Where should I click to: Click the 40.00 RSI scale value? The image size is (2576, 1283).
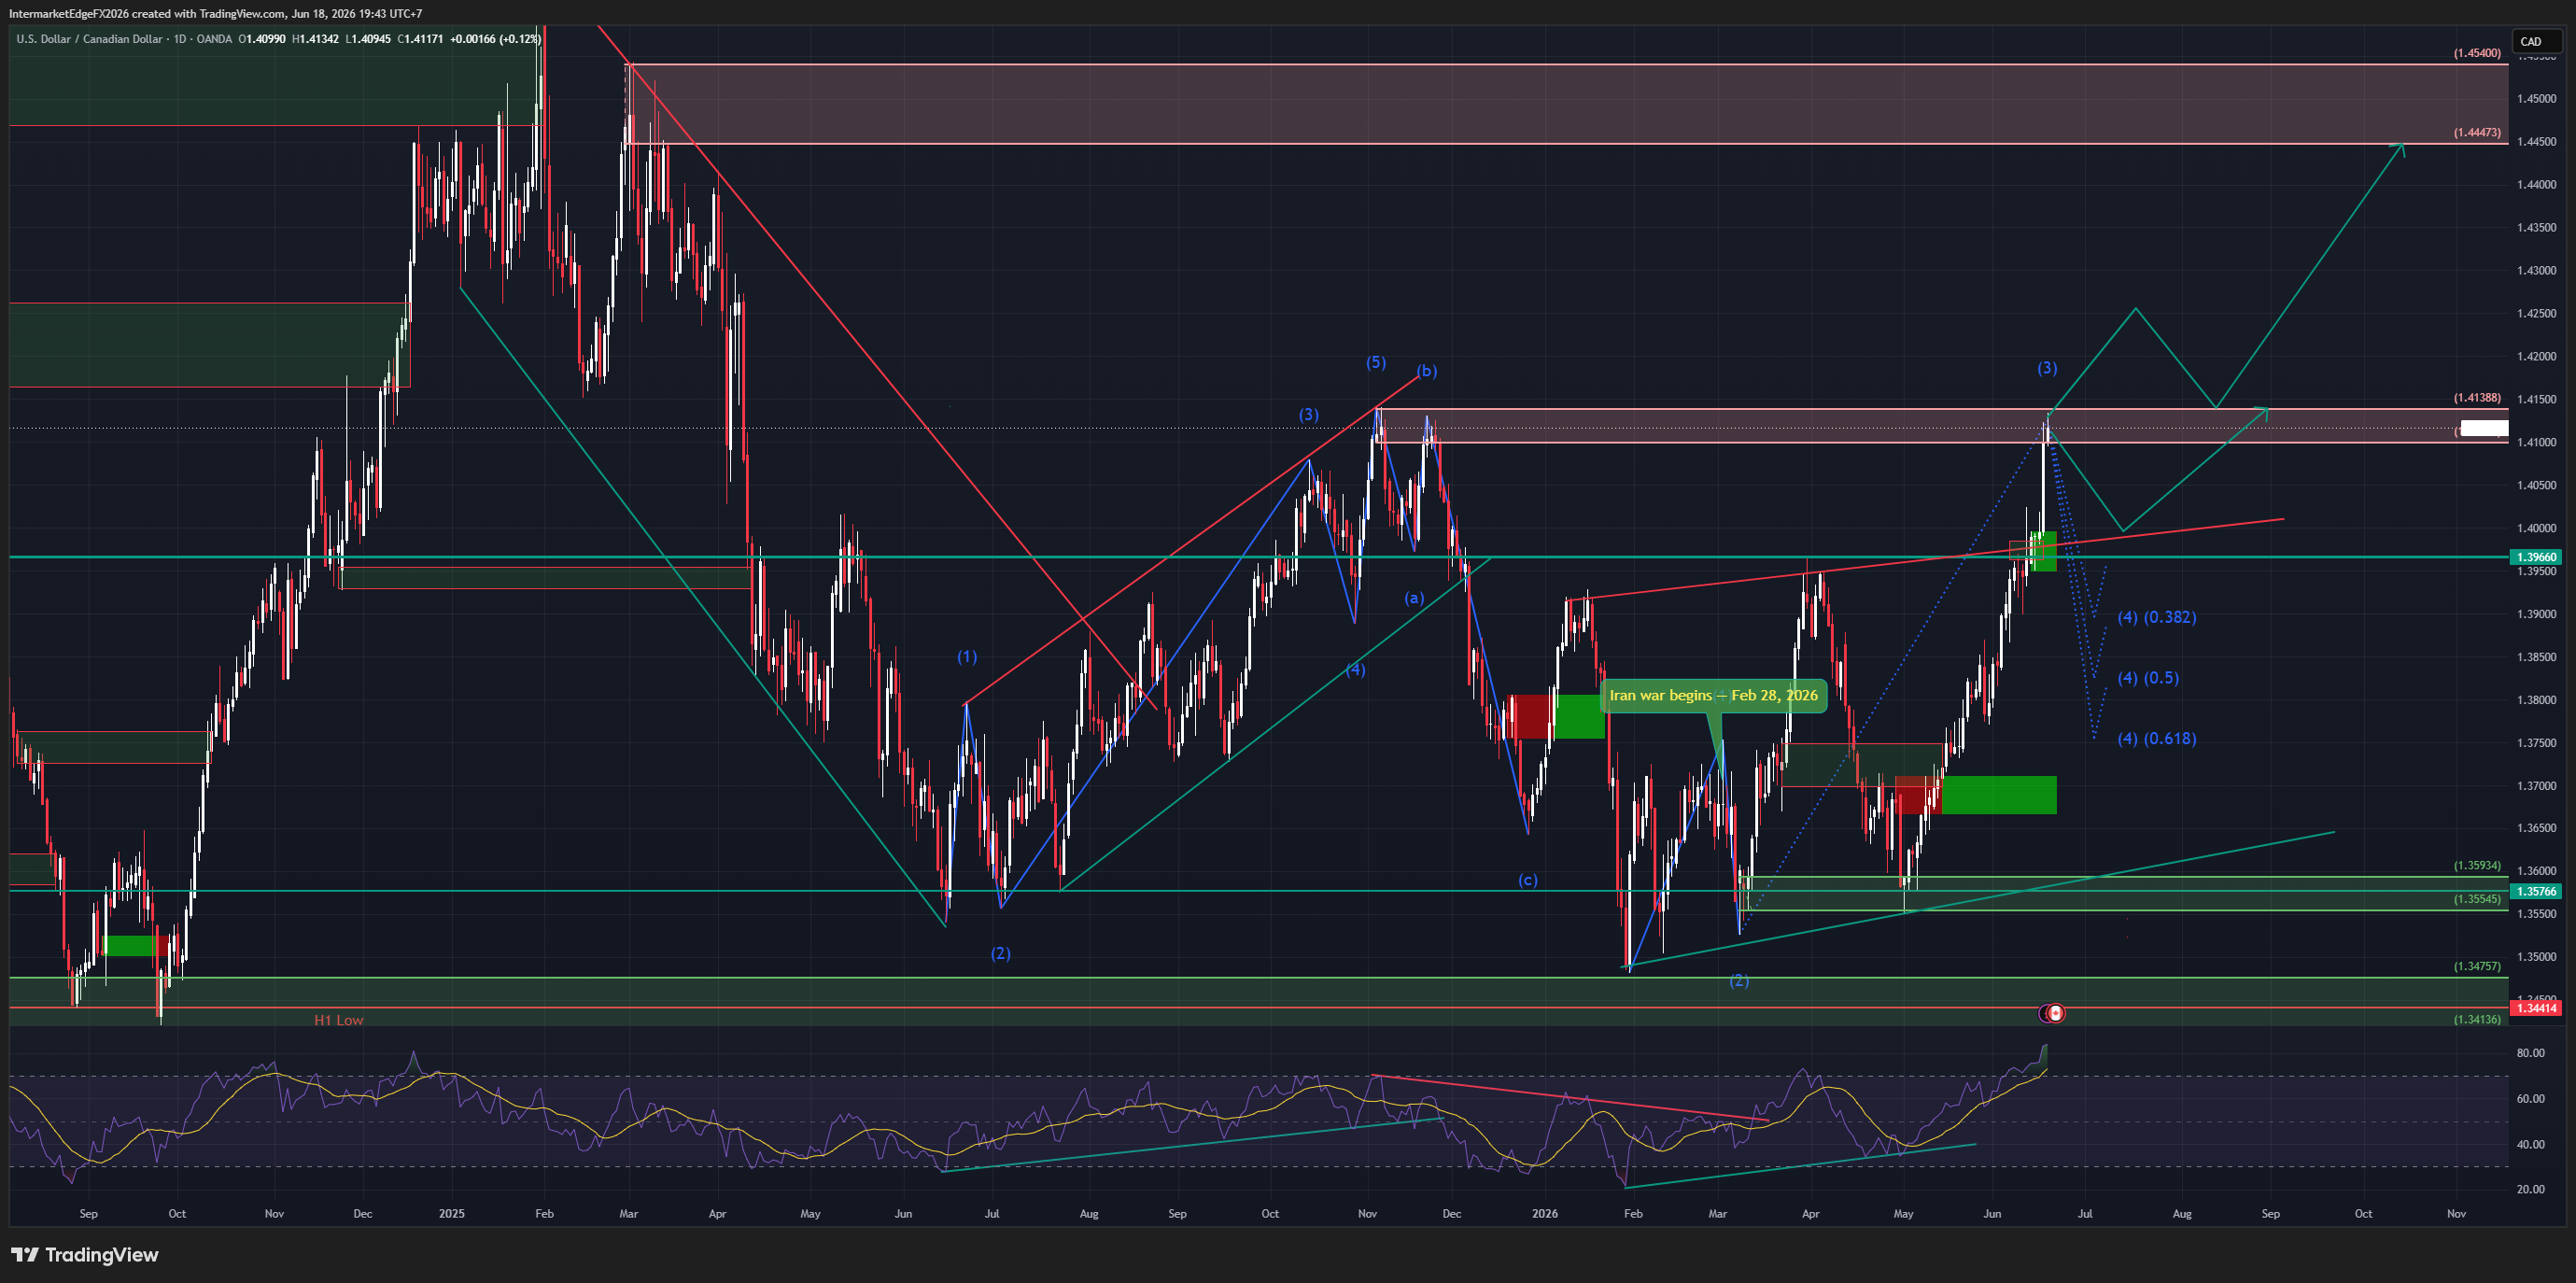[x=2531, y=1145]
